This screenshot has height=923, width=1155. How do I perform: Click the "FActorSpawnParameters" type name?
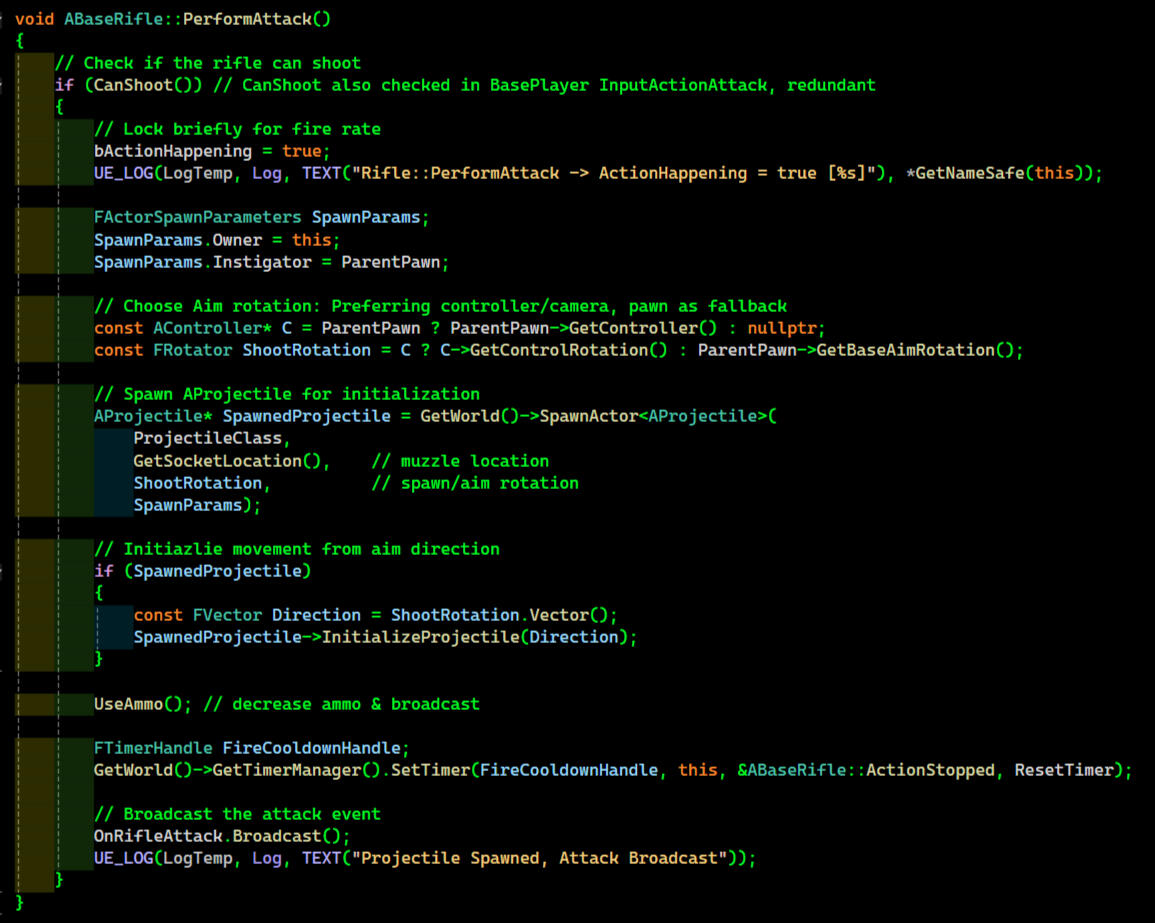click(197, 218)
